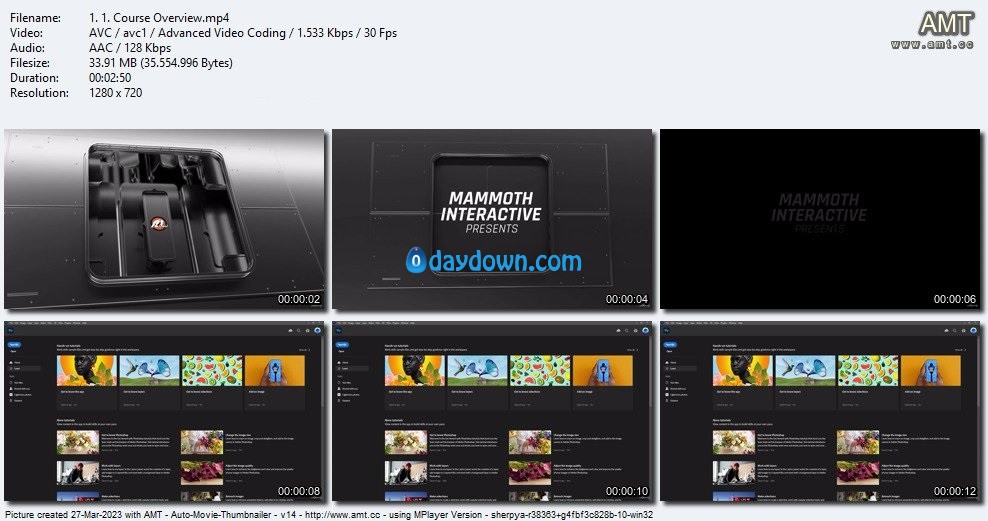
Task: Click the search magnifier icon in the 00:00:08 frame
Action: 299,331
